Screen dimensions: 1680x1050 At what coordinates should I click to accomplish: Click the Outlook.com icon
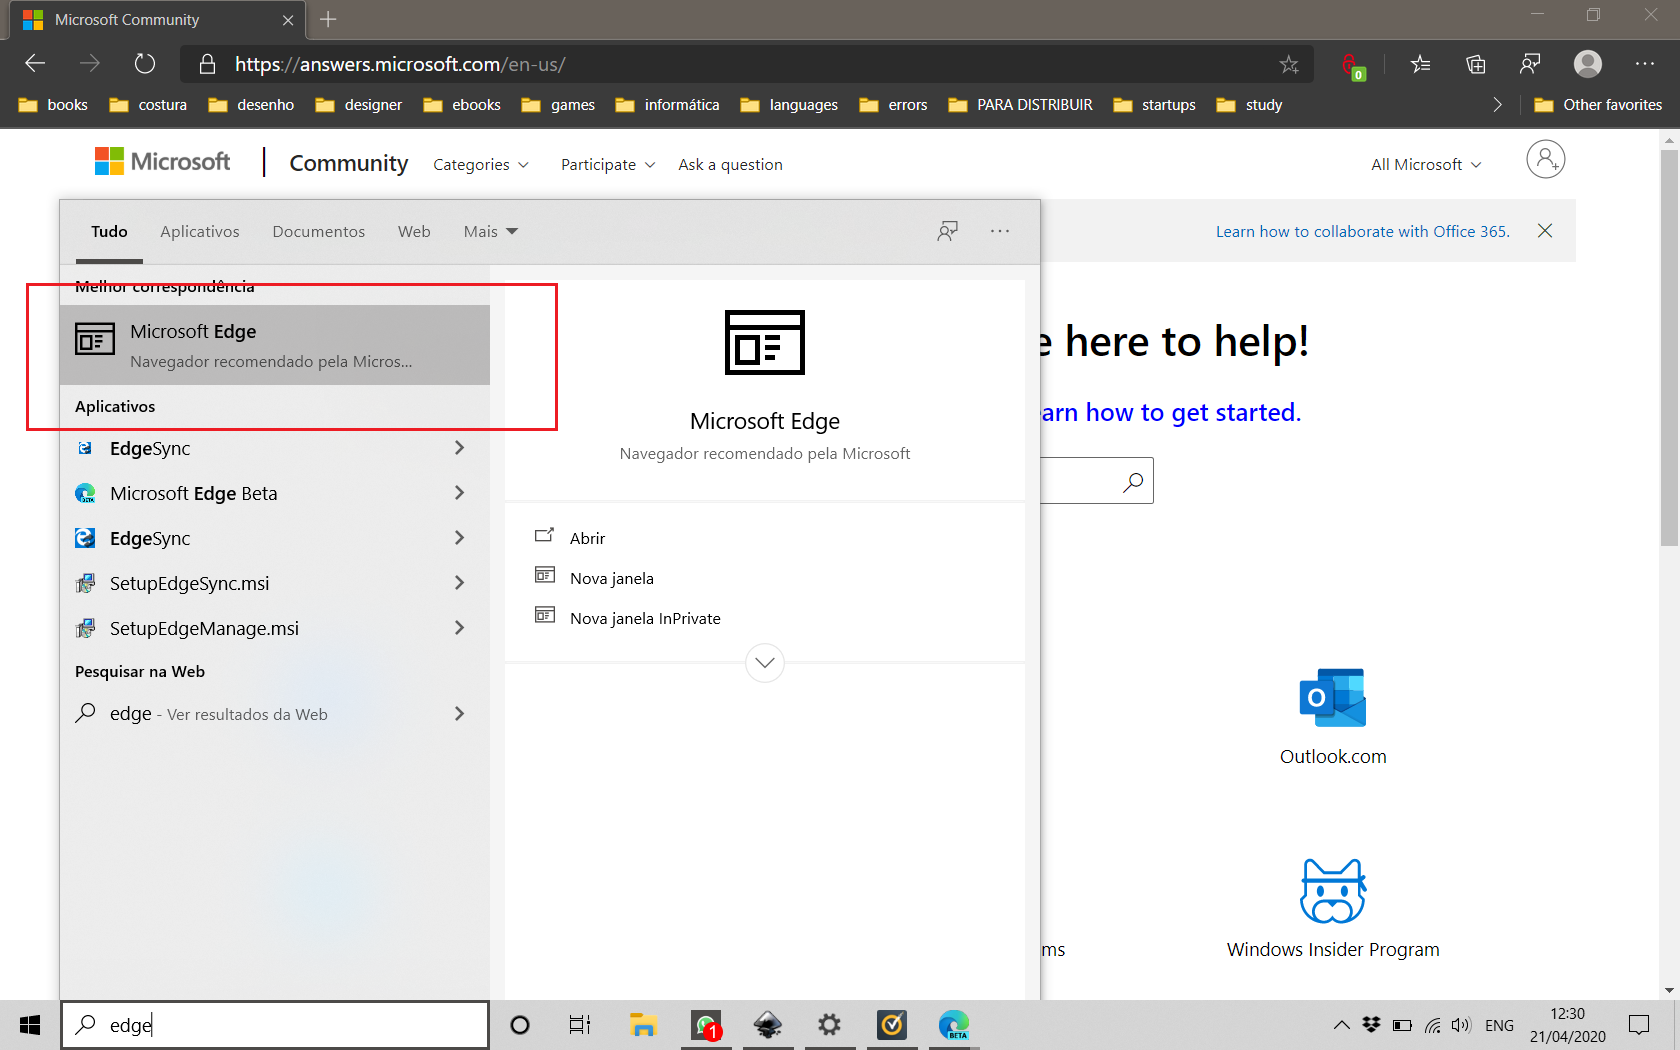(1333, 698)
